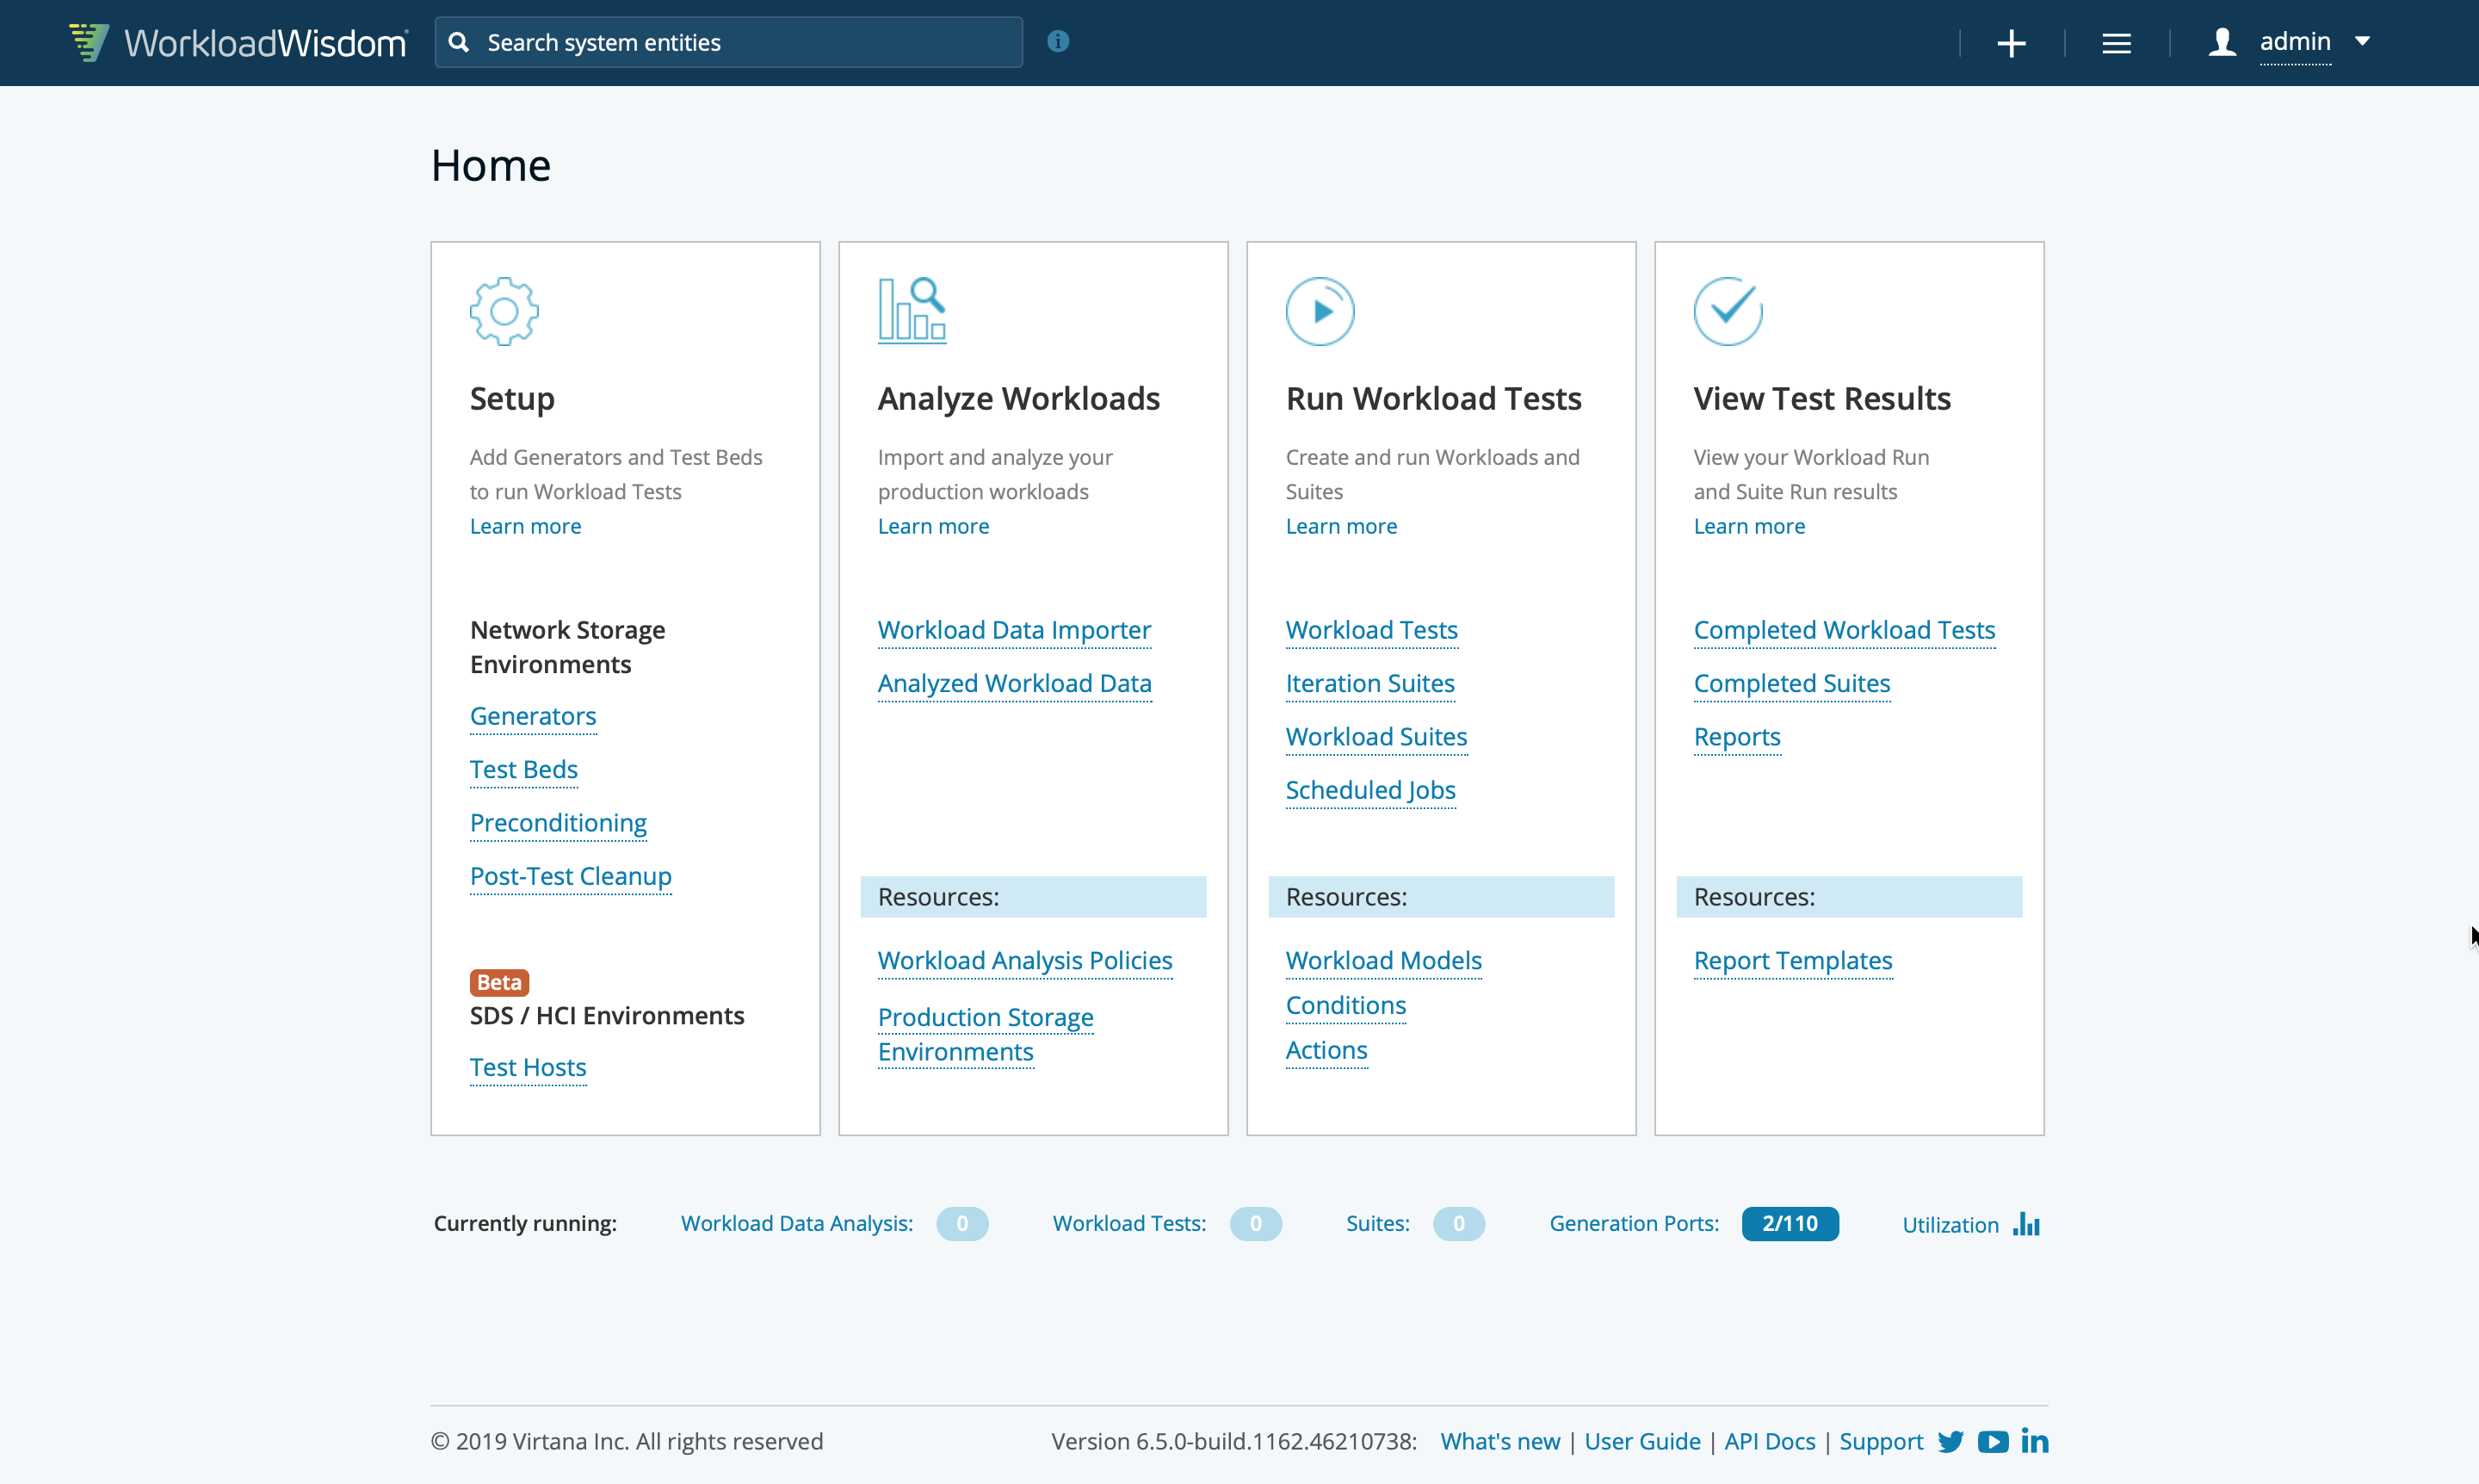Open Learn more under View Test Results
This screenshot has width=2479, height=1484.
pos(1749,526)
